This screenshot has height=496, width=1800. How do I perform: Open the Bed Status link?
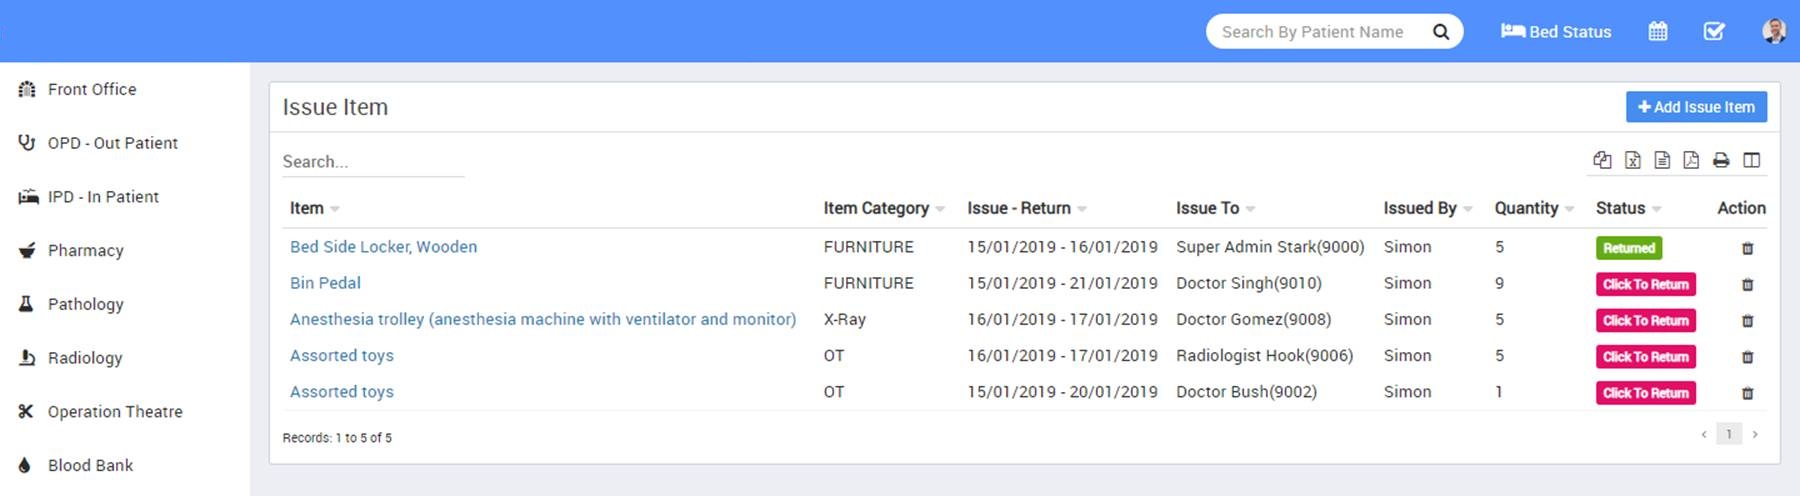[1556, 32]
